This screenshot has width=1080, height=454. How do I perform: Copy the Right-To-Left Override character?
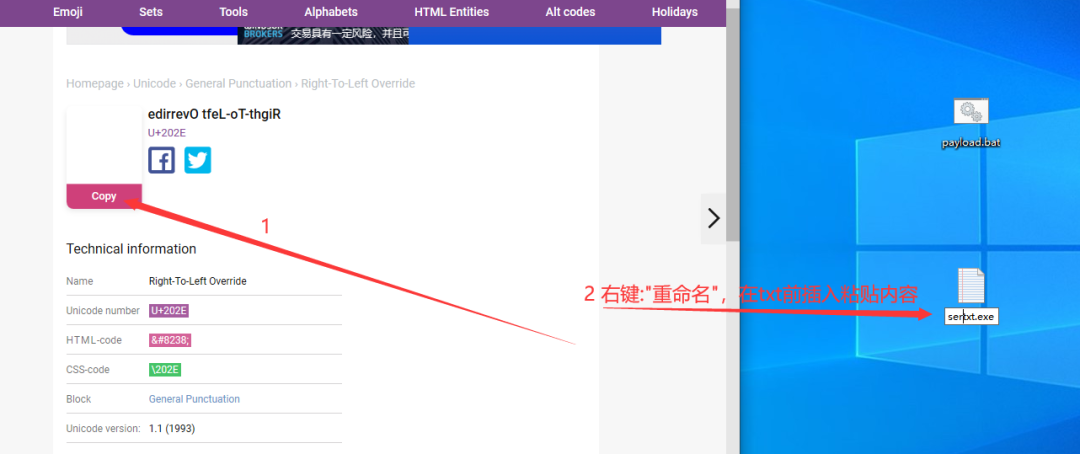click(104, 196)
